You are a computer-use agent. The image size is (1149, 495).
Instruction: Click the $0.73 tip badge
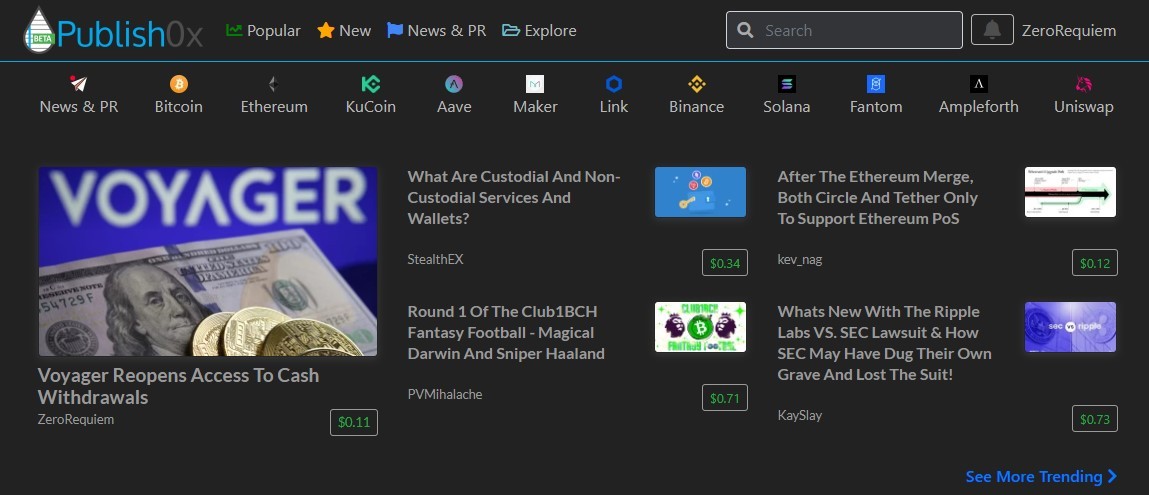(x=1095, y=418)
